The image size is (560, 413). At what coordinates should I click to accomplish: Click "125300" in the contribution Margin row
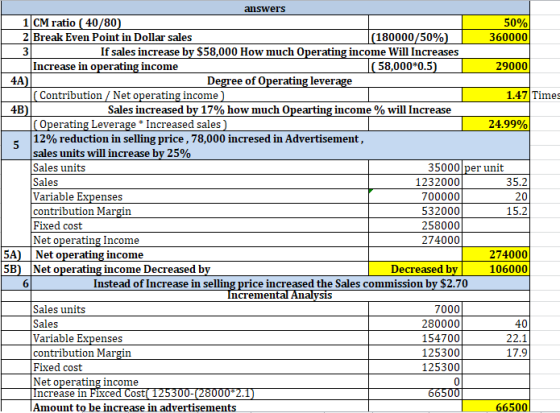click(415, 353)
